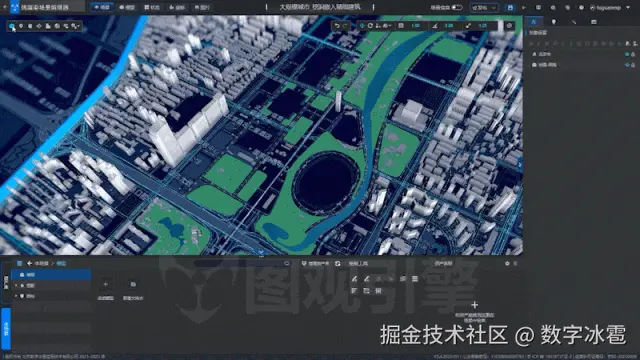This screenshot has height=360, width=640.
Task: Open the image tab in right panel
Action: (594, 22)
